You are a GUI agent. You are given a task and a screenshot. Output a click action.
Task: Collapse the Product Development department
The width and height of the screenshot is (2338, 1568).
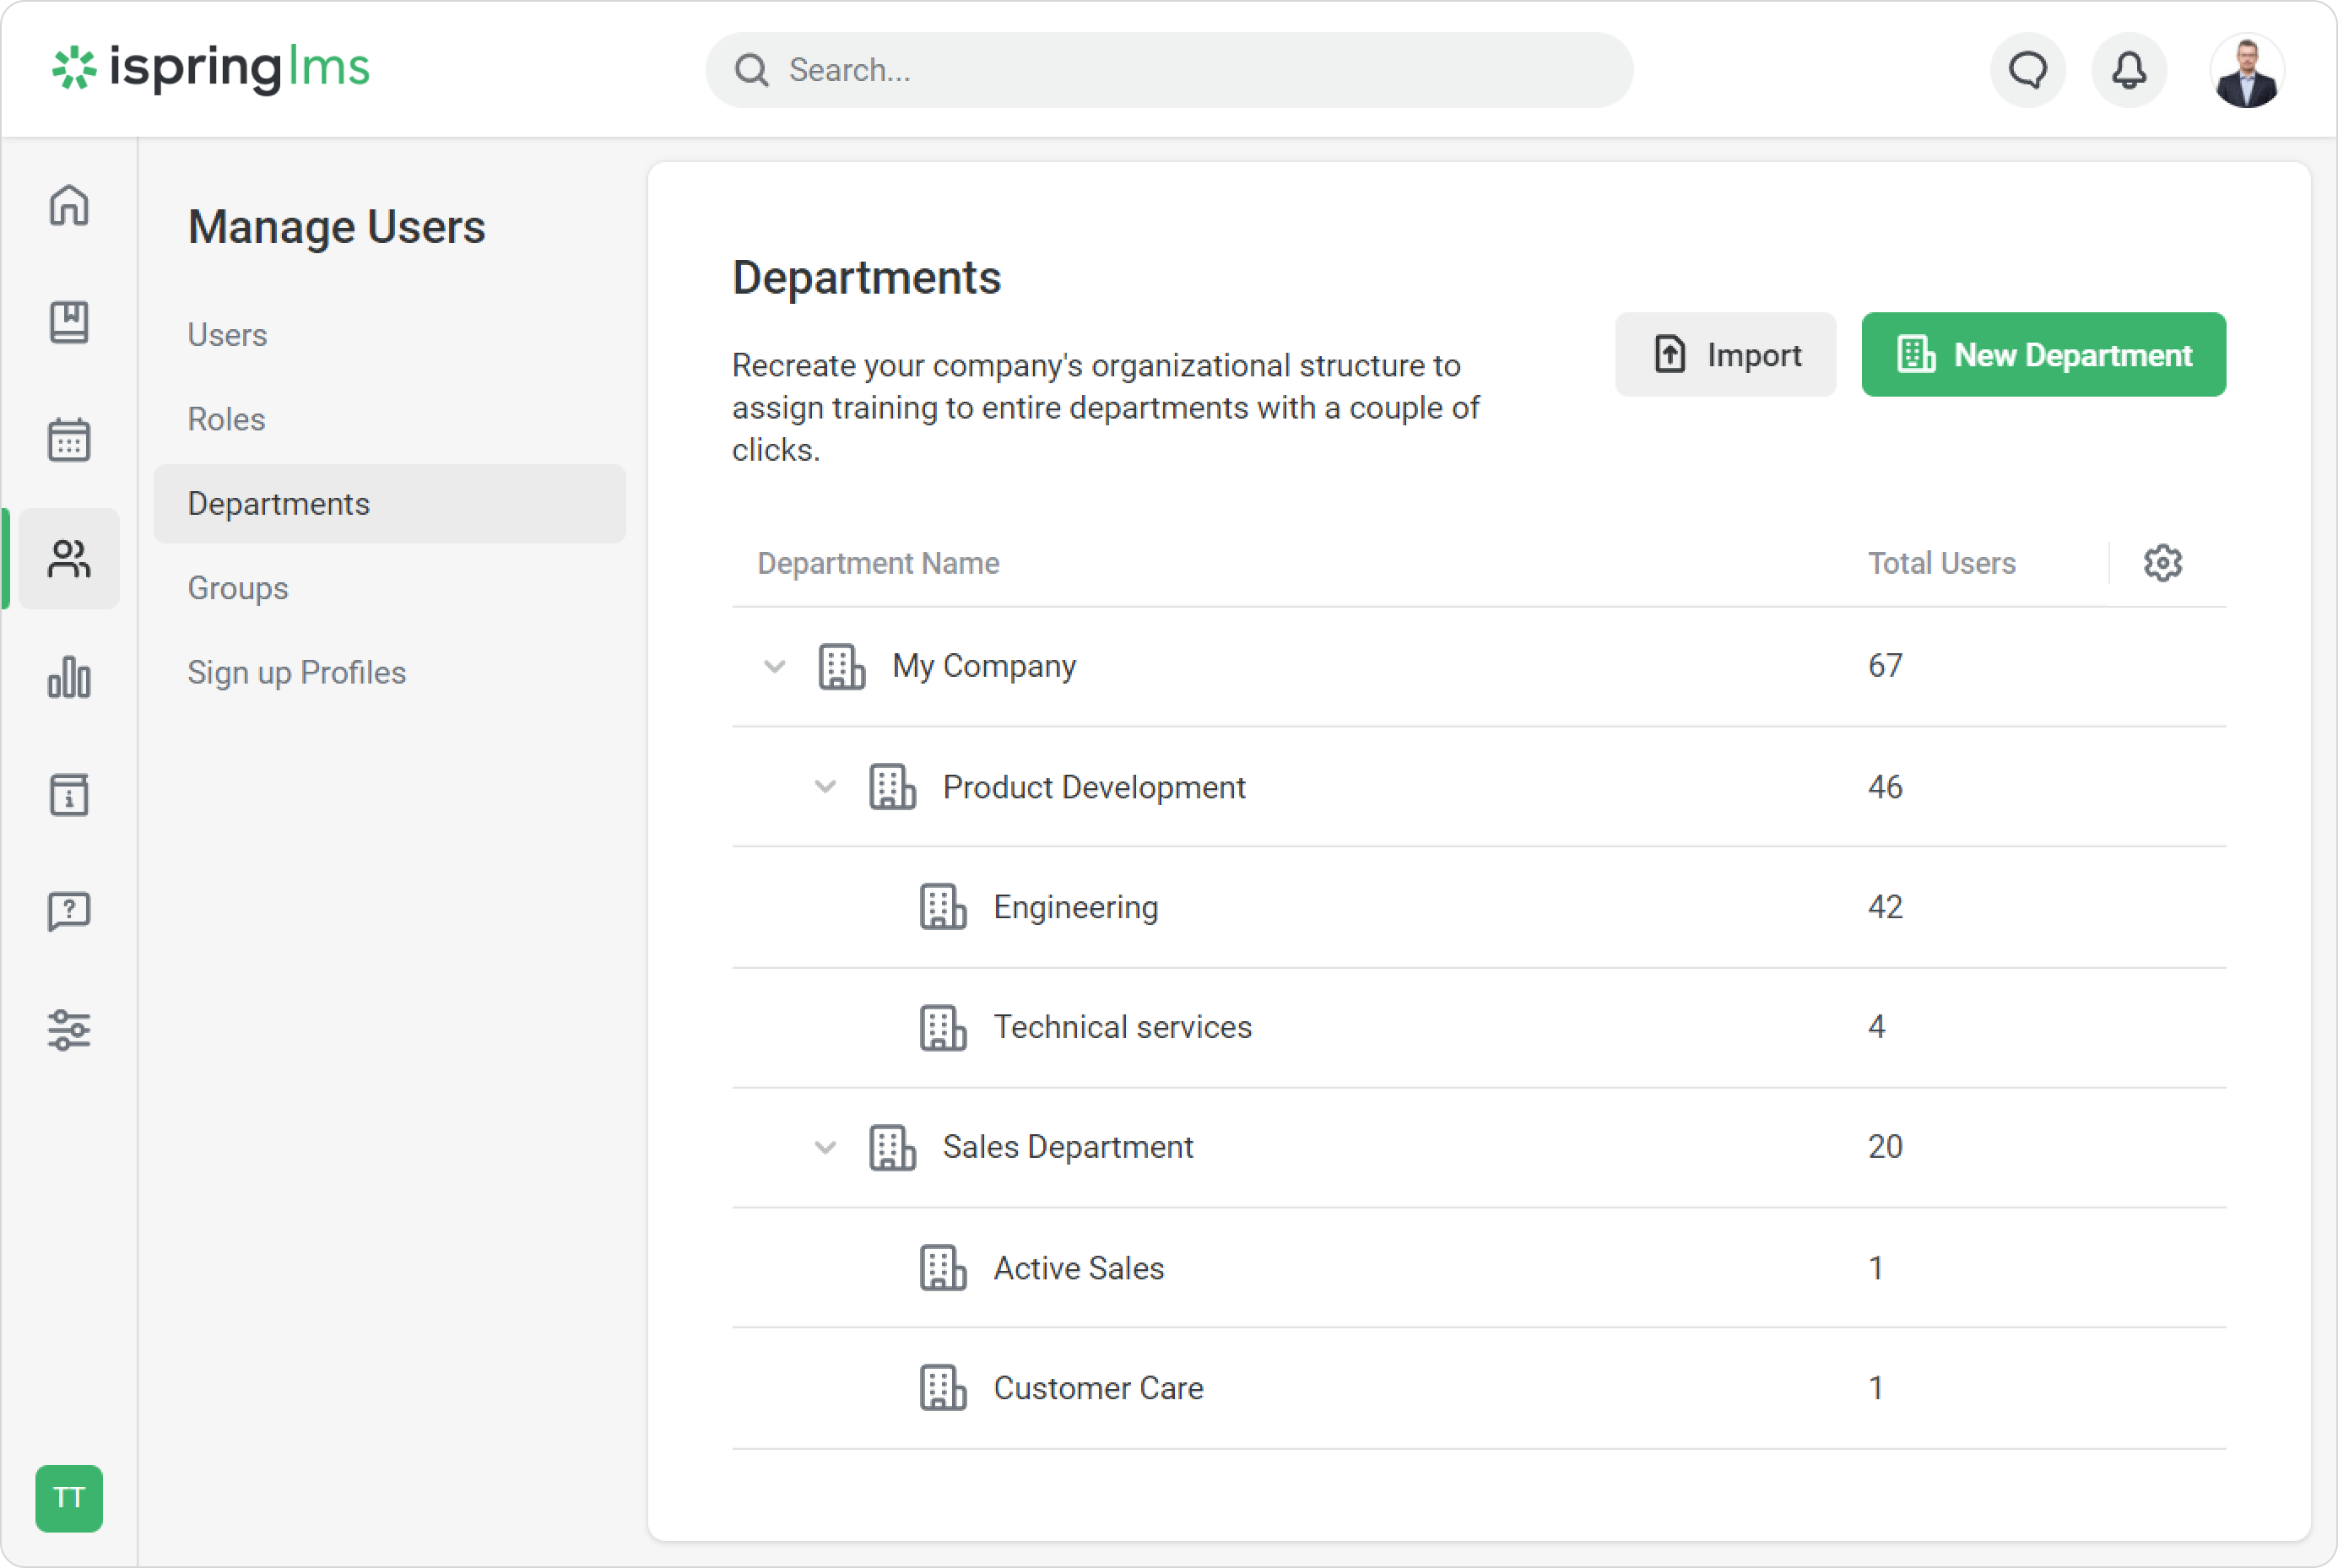[x=825, y=787]
